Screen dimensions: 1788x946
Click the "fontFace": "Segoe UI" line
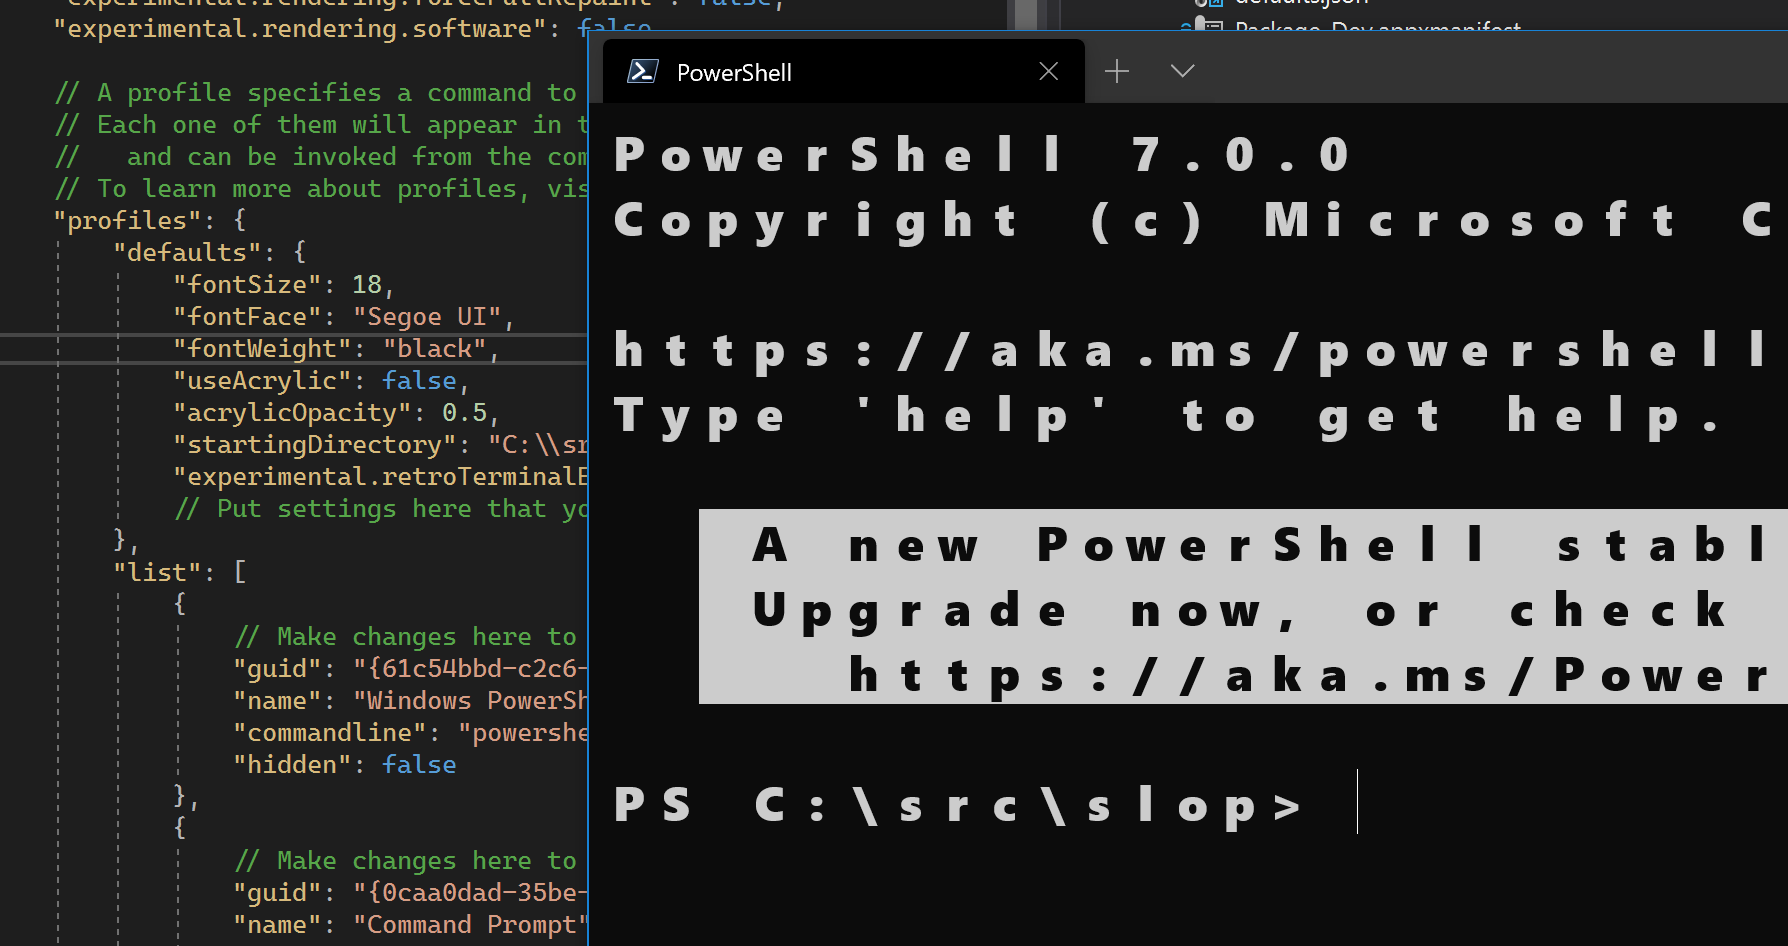(343, 316)
